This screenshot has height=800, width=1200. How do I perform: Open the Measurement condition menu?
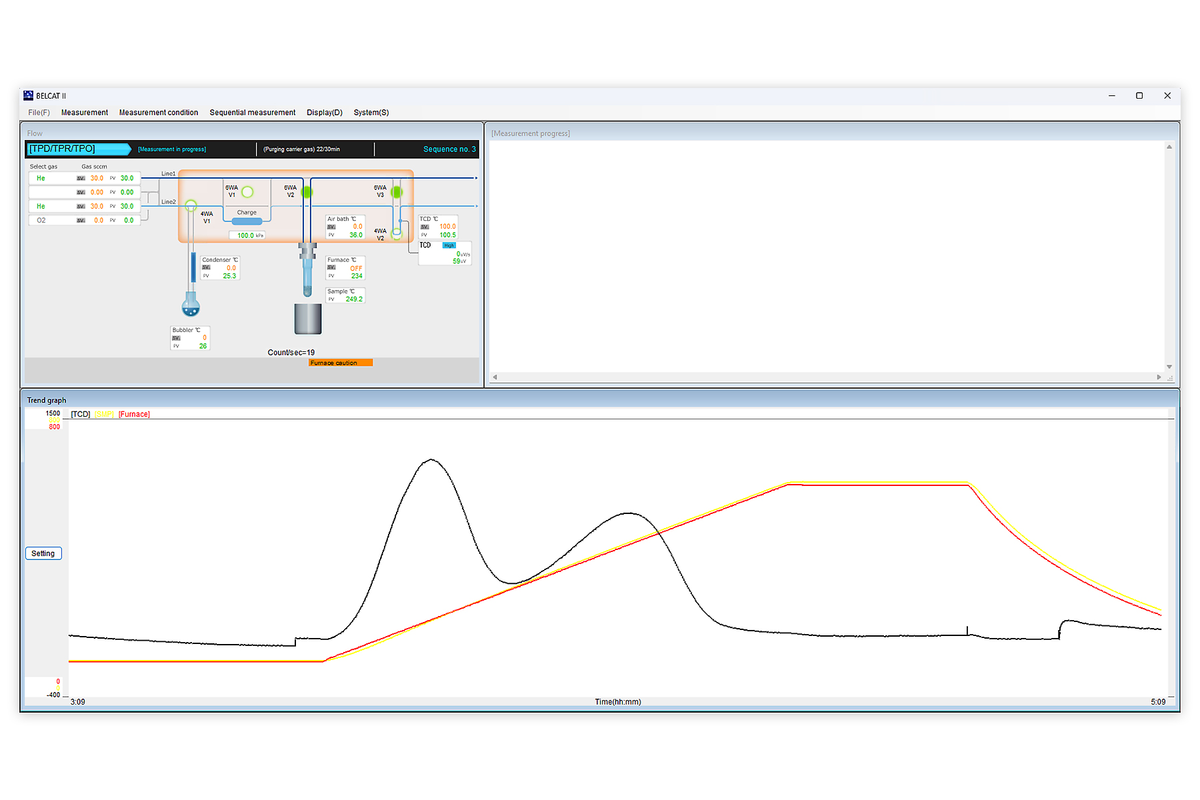[158, 112]
